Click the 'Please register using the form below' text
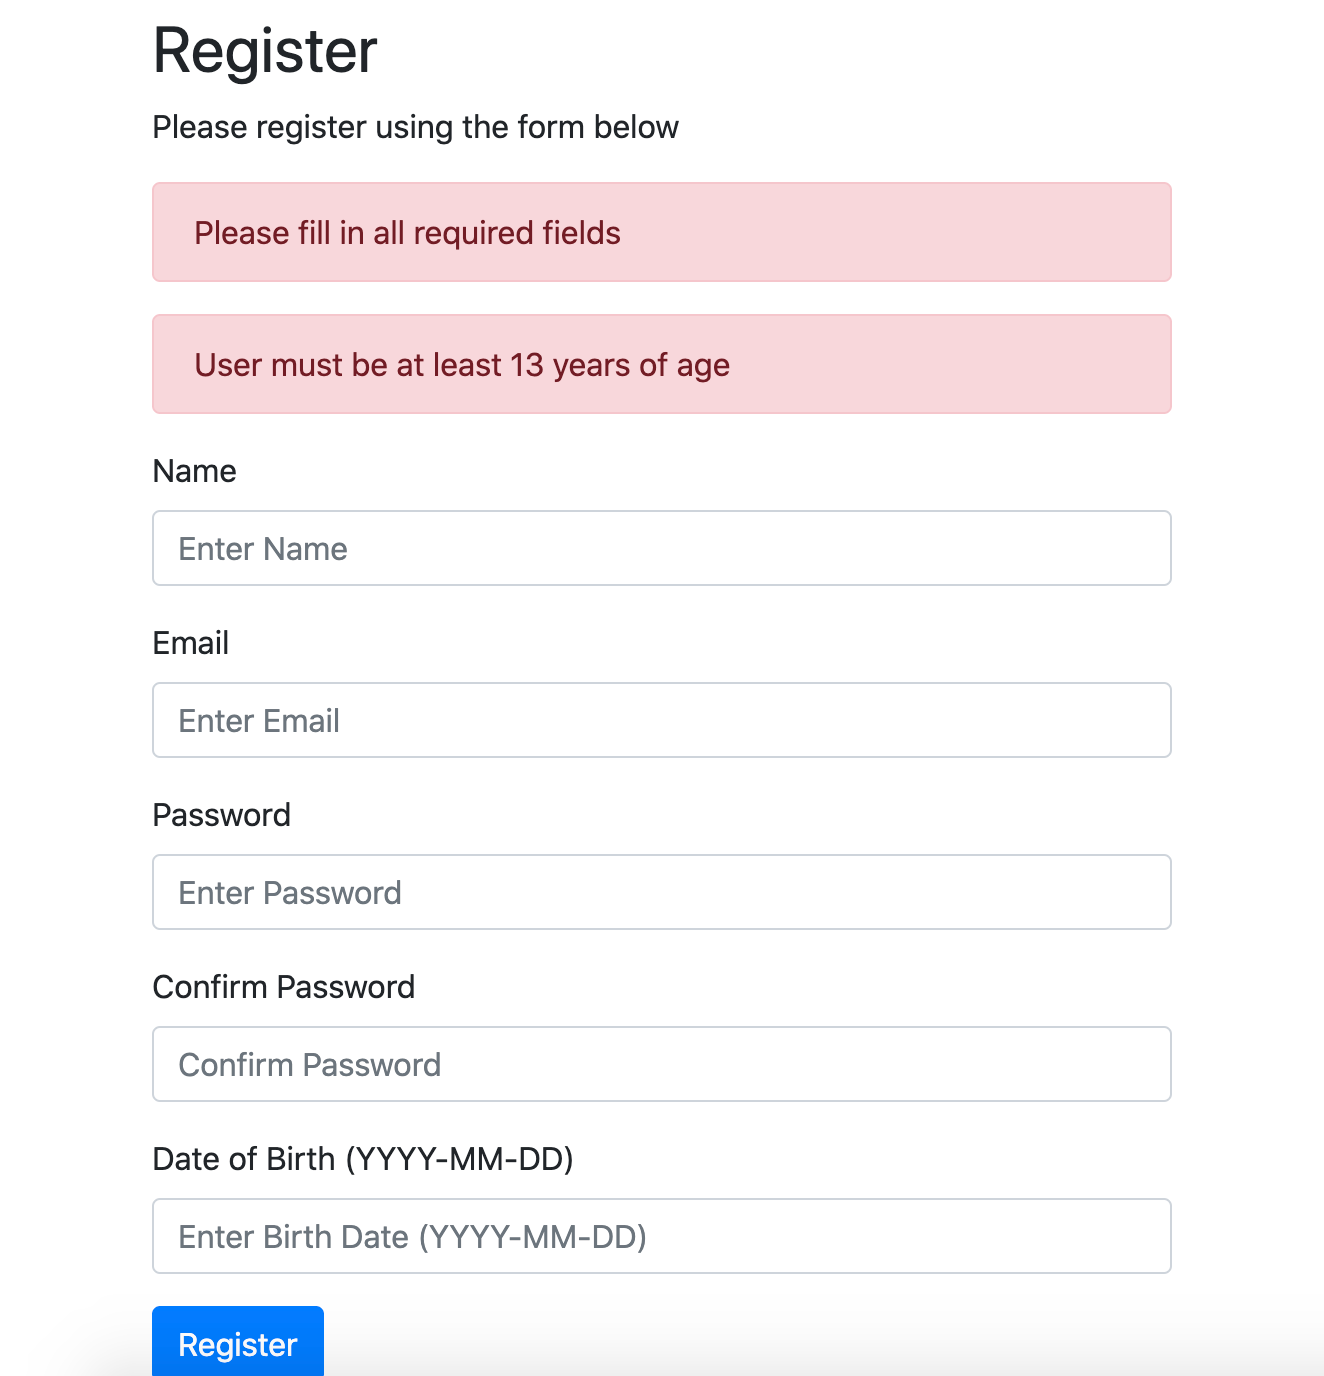The image size is (1324, 1376). tap(415, 127)
